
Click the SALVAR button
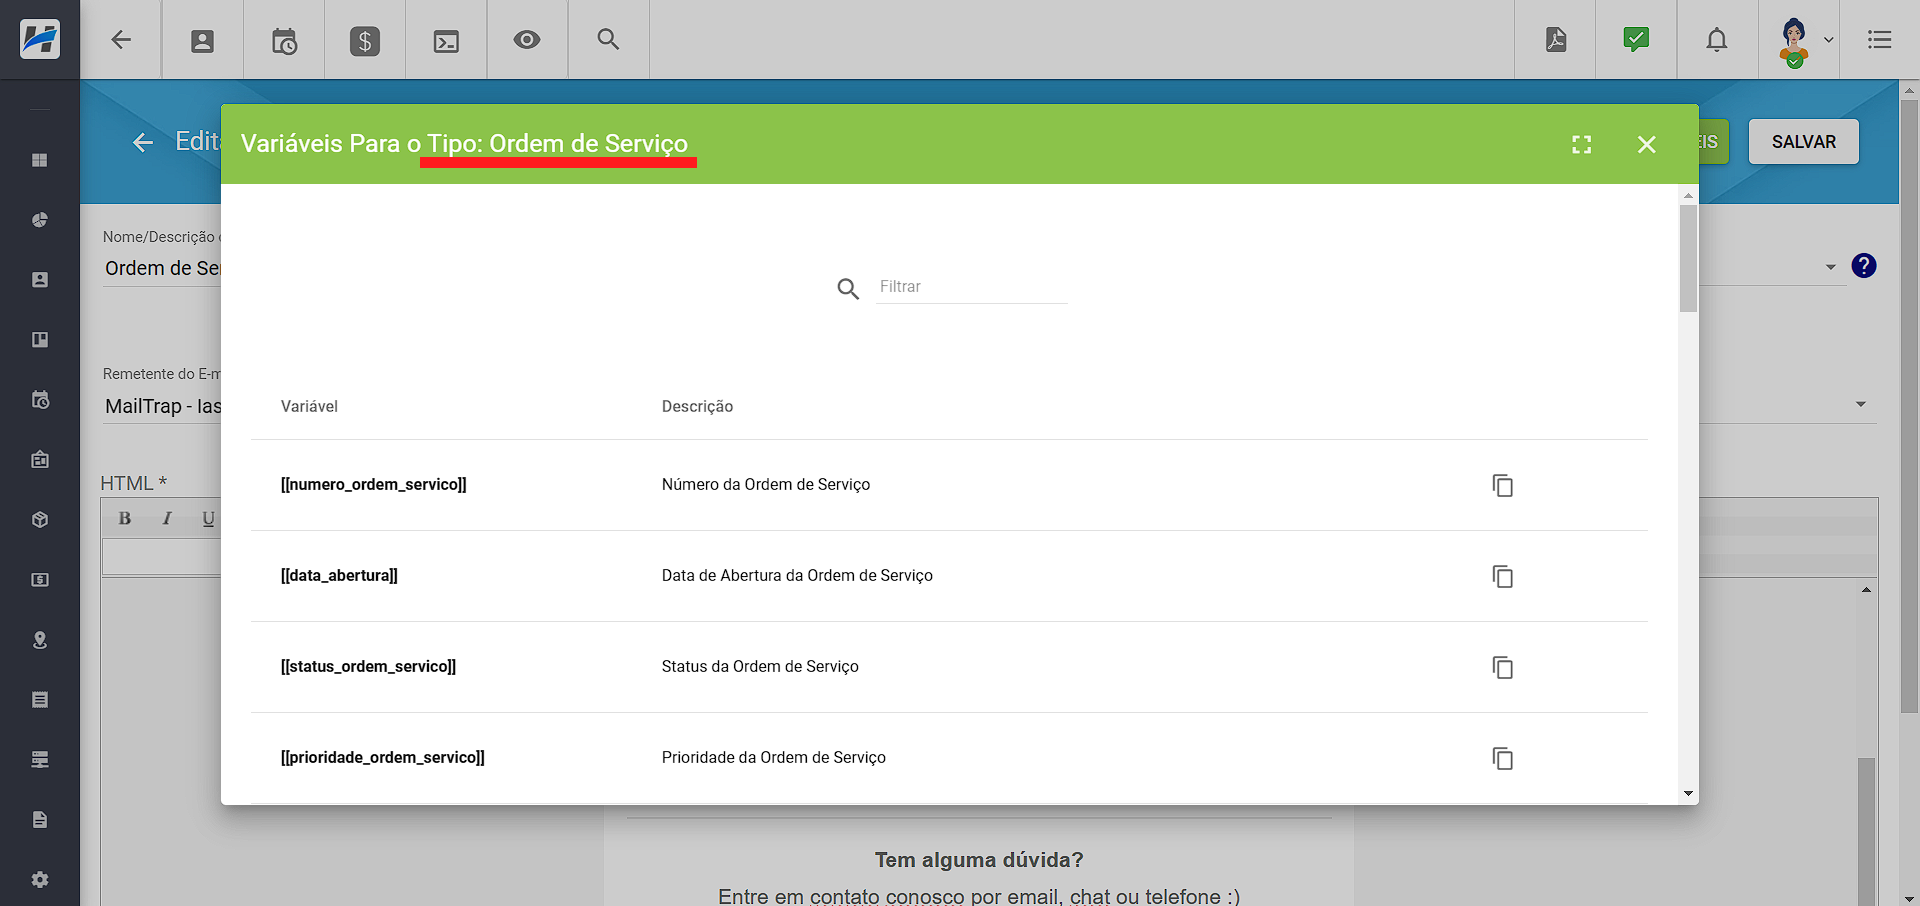click(x=1804, y=142)
